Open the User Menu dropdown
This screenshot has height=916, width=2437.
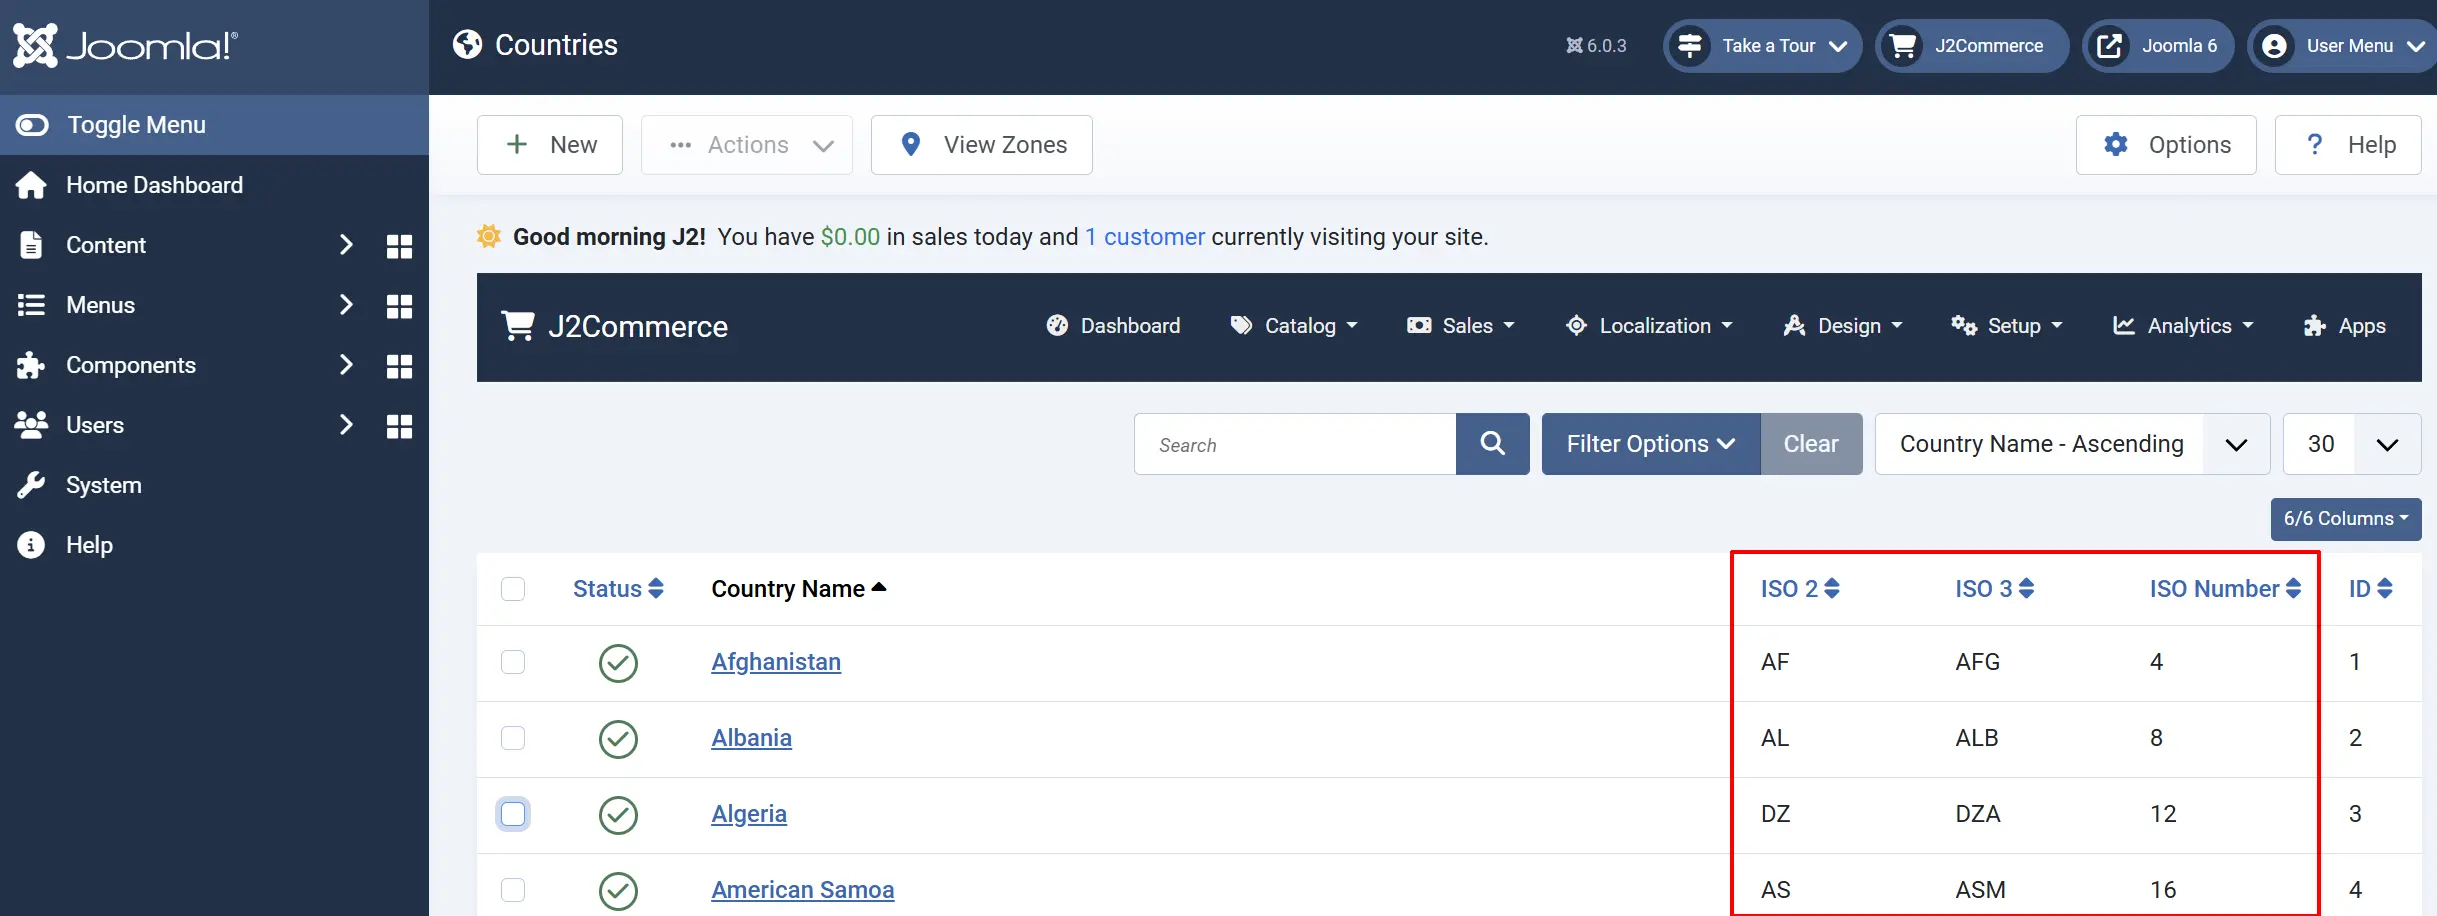[x=2342, y=46]
